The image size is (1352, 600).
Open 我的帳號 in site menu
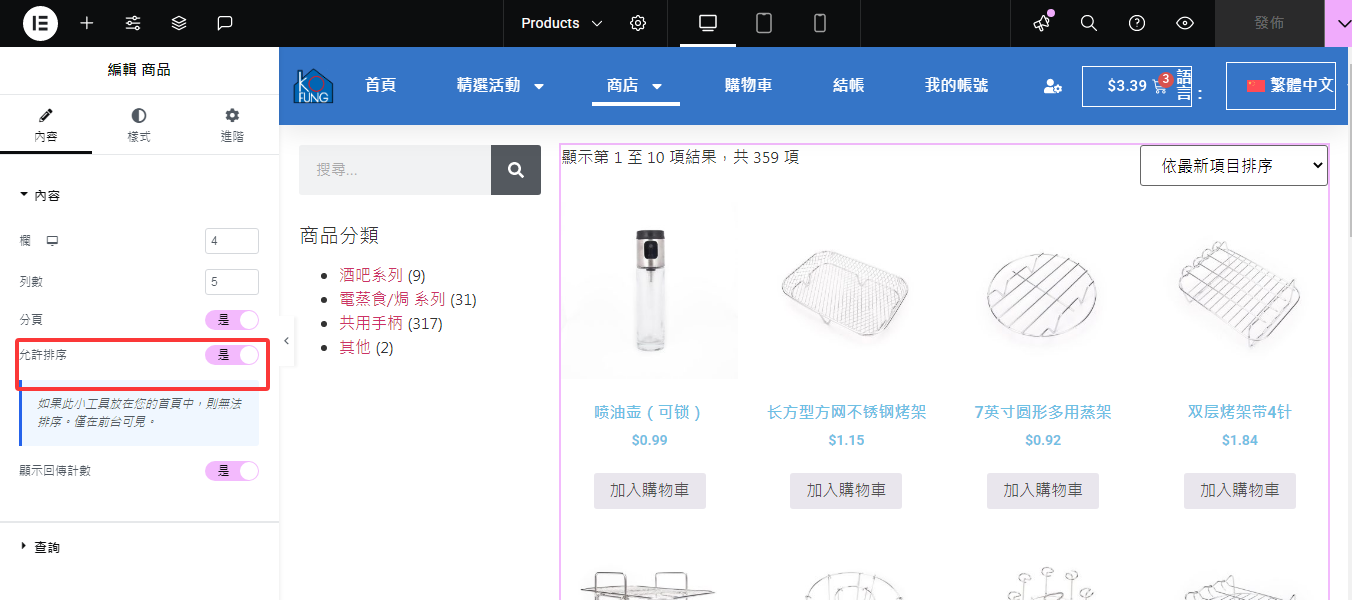[956, 86]
